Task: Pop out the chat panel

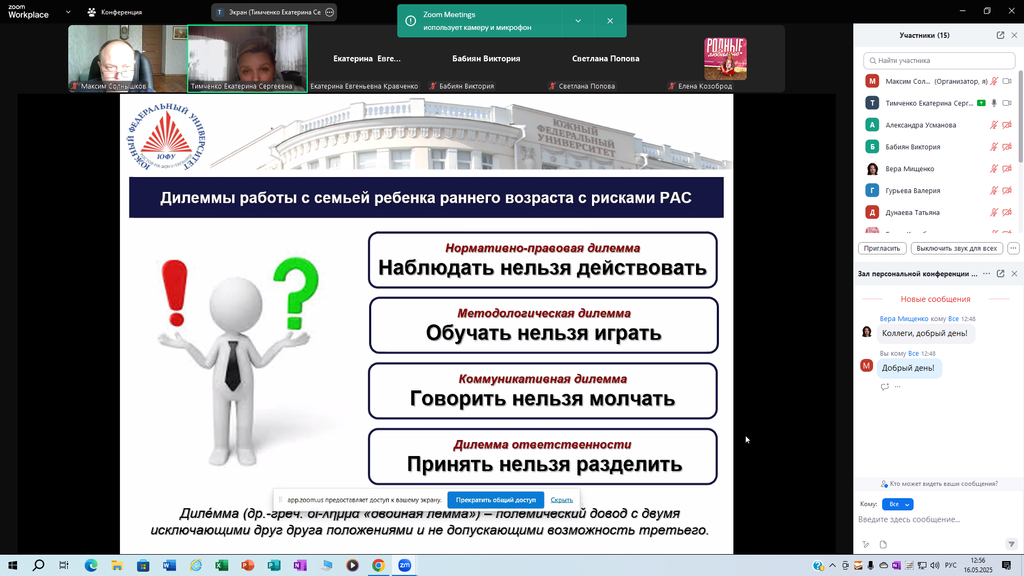Action: [x=1000, y=273]
